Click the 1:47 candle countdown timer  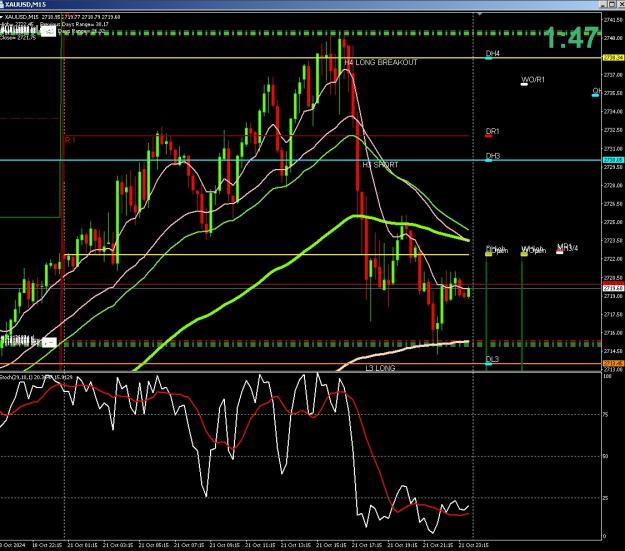pos(571,38)
